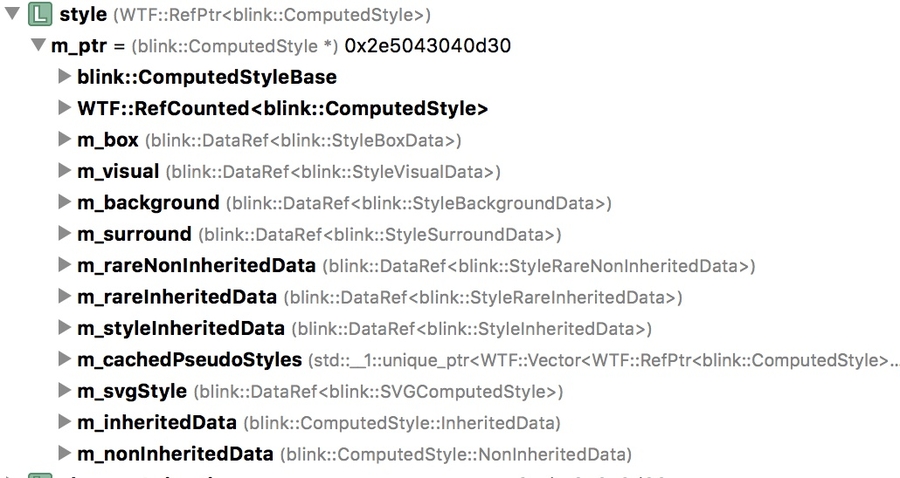Expand the m_svgStyle member
This screenshot has width=900, height=478.
coord(65,391)
